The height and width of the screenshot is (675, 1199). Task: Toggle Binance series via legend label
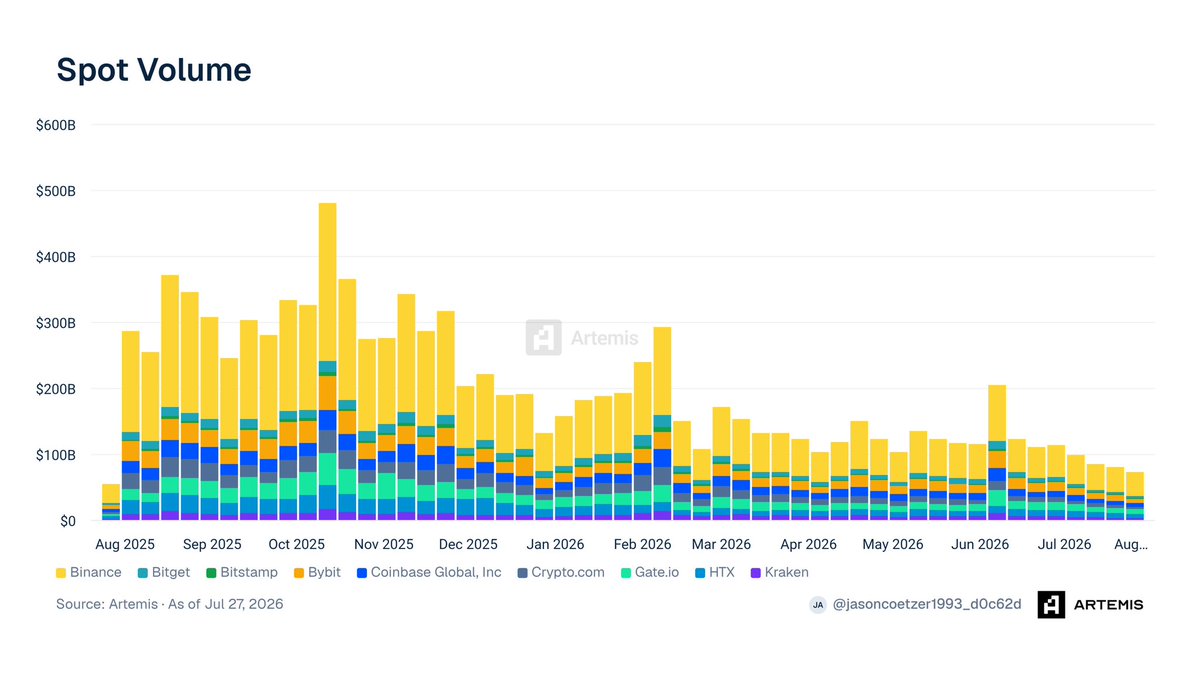click(x=96, y=573)
